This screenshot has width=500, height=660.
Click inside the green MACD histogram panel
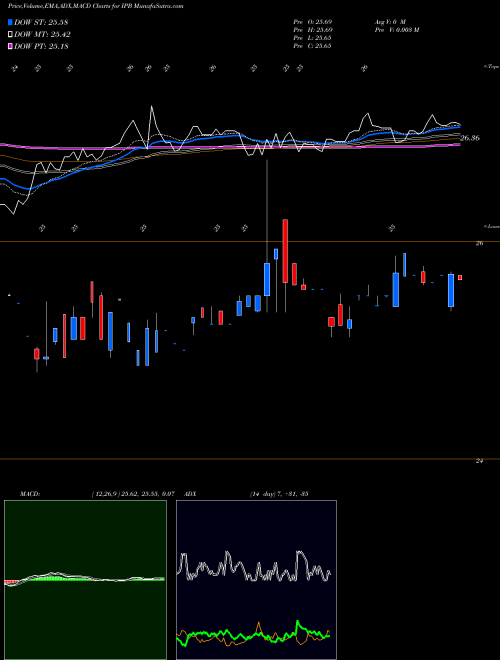pyautogui.click(x=85, y=580)
